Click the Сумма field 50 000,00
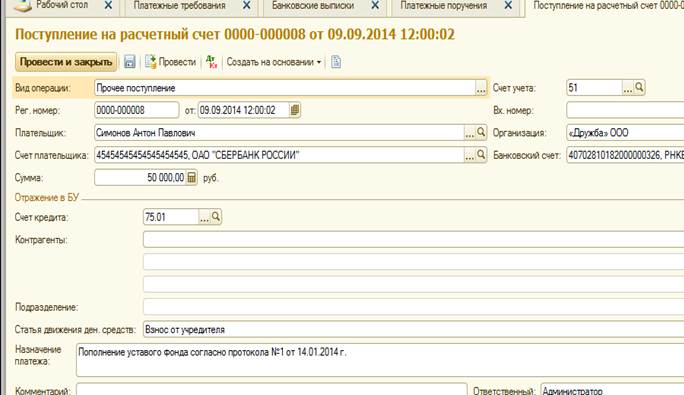Screen dimensions: 684x395 [x=140, y=178]
